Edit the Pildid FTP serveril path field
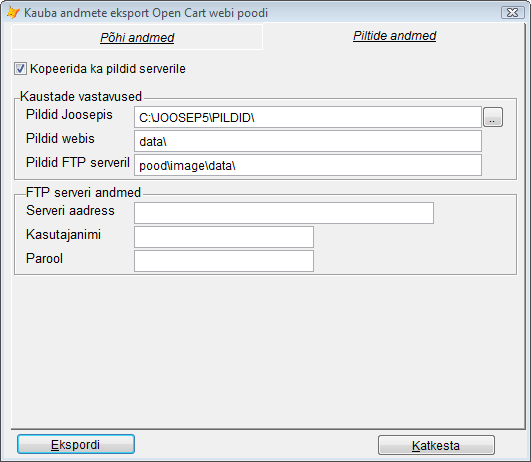531x462 pixels. click(308, 165)
